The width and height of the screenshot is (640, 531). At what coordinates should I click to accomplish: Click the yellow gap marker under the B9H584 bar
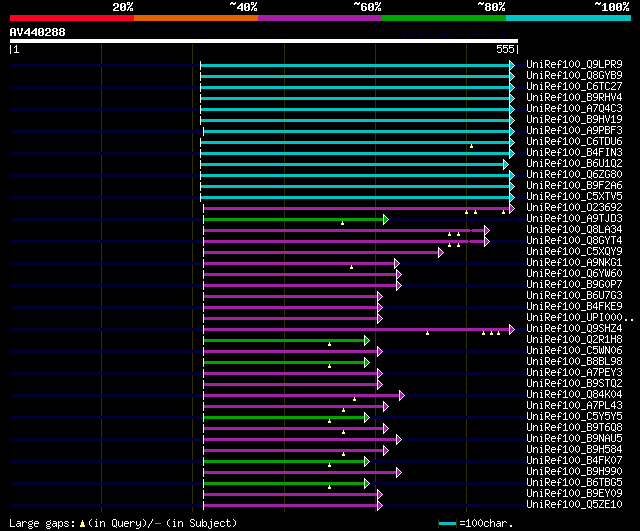pyautogui.click(x=343, y=454)
